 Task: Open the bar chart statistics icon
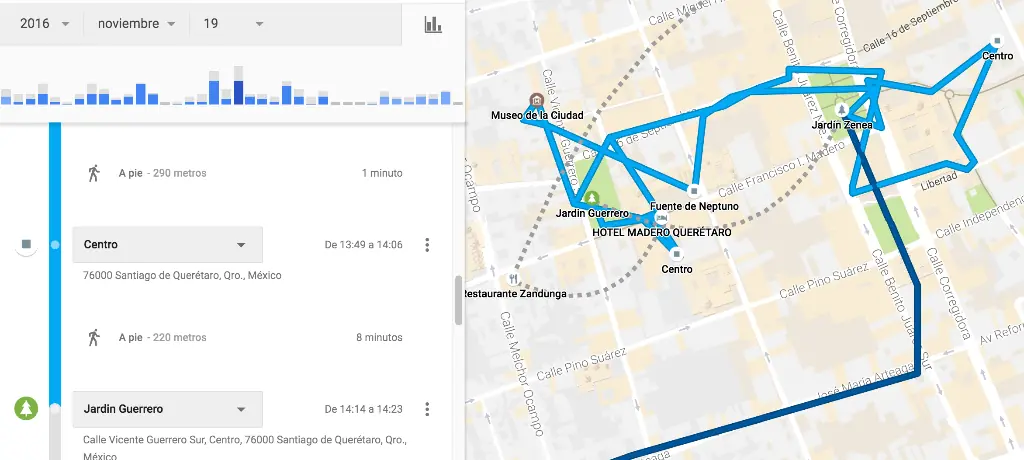(x=433, y=24)
